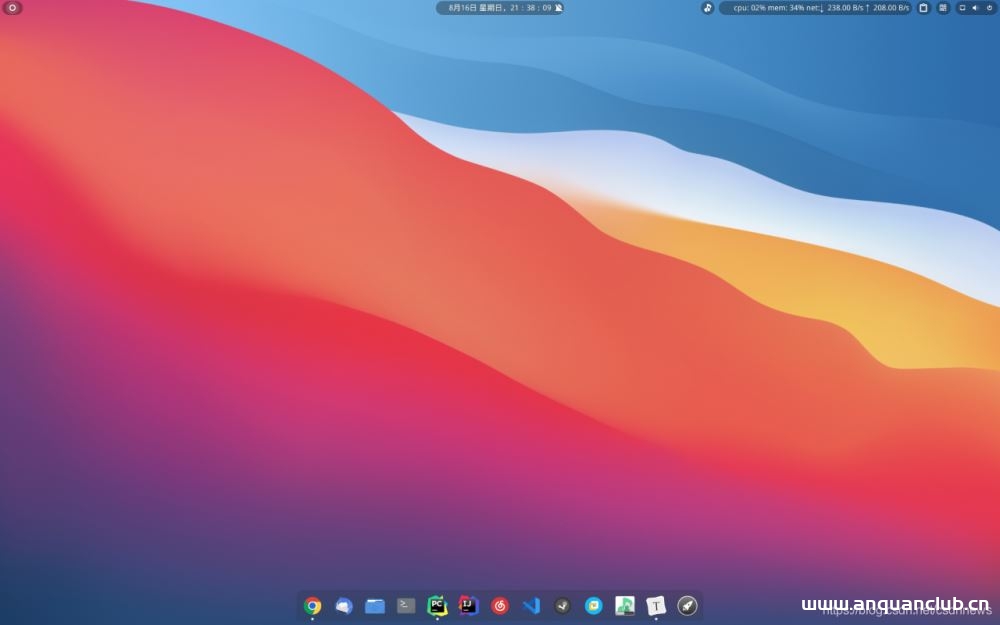
Task: Open the uTools-style clock icon in the dock
Action: tap(560, 605)
